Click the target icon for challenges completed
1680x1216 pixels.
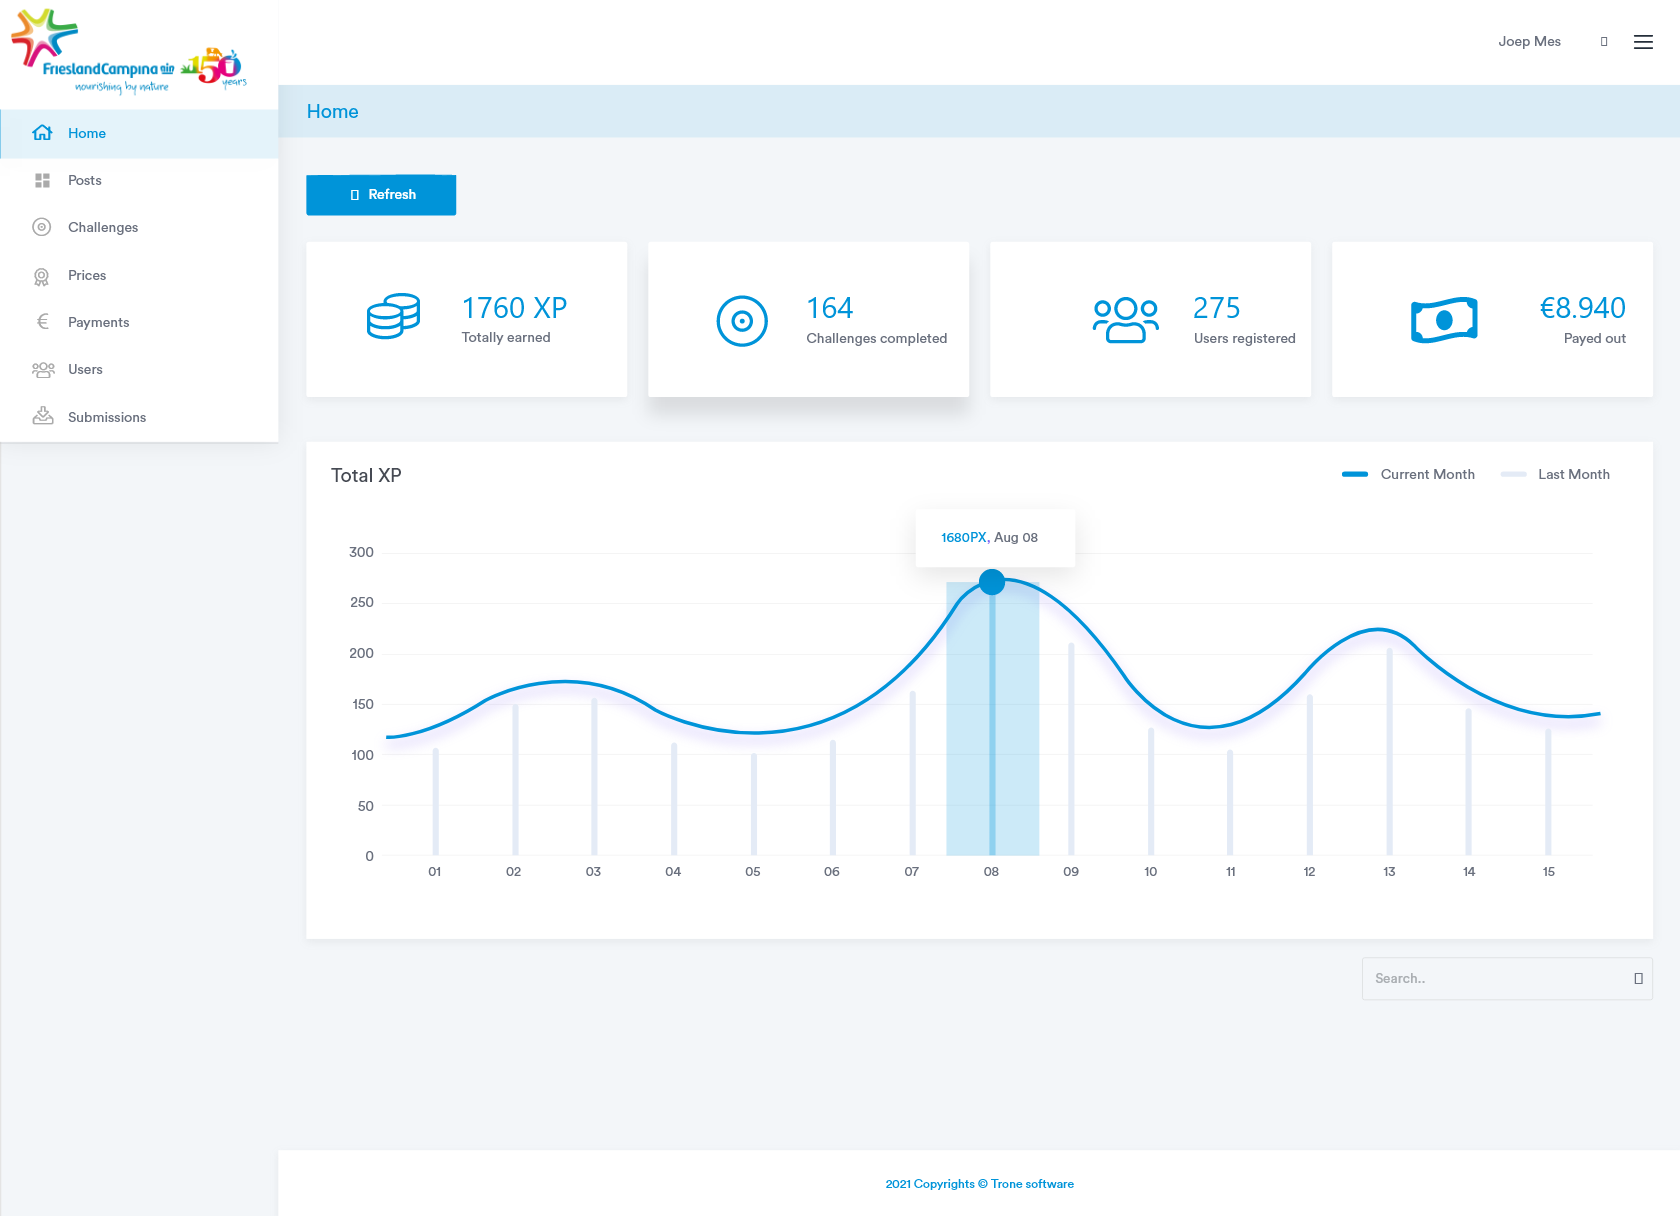742,321
